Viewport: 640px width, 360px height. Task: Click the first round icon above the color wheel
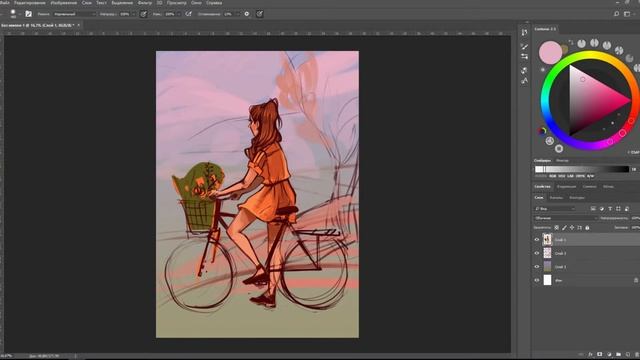(x=582, y=43)
